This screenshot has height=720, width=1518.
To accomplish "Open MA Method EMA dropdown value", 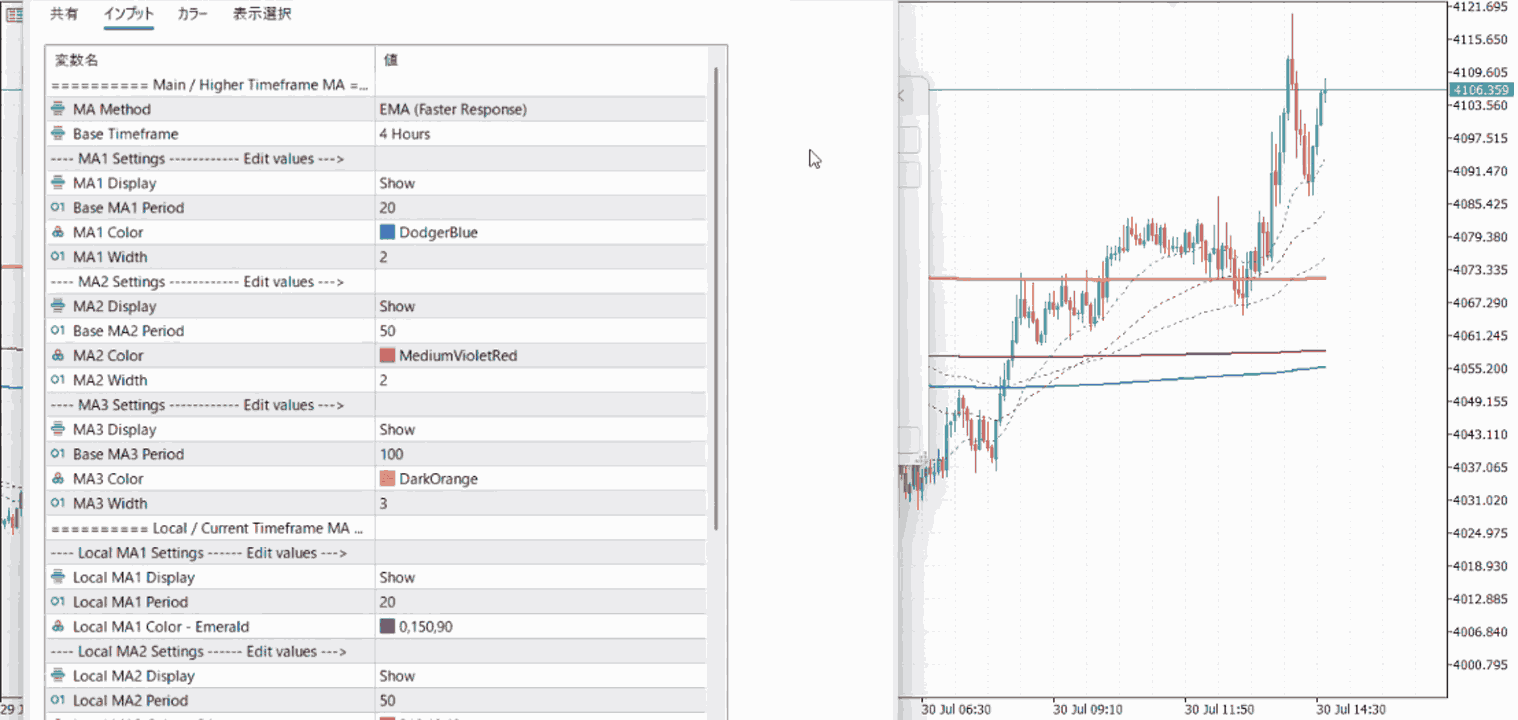I will [x=540, y=109].
